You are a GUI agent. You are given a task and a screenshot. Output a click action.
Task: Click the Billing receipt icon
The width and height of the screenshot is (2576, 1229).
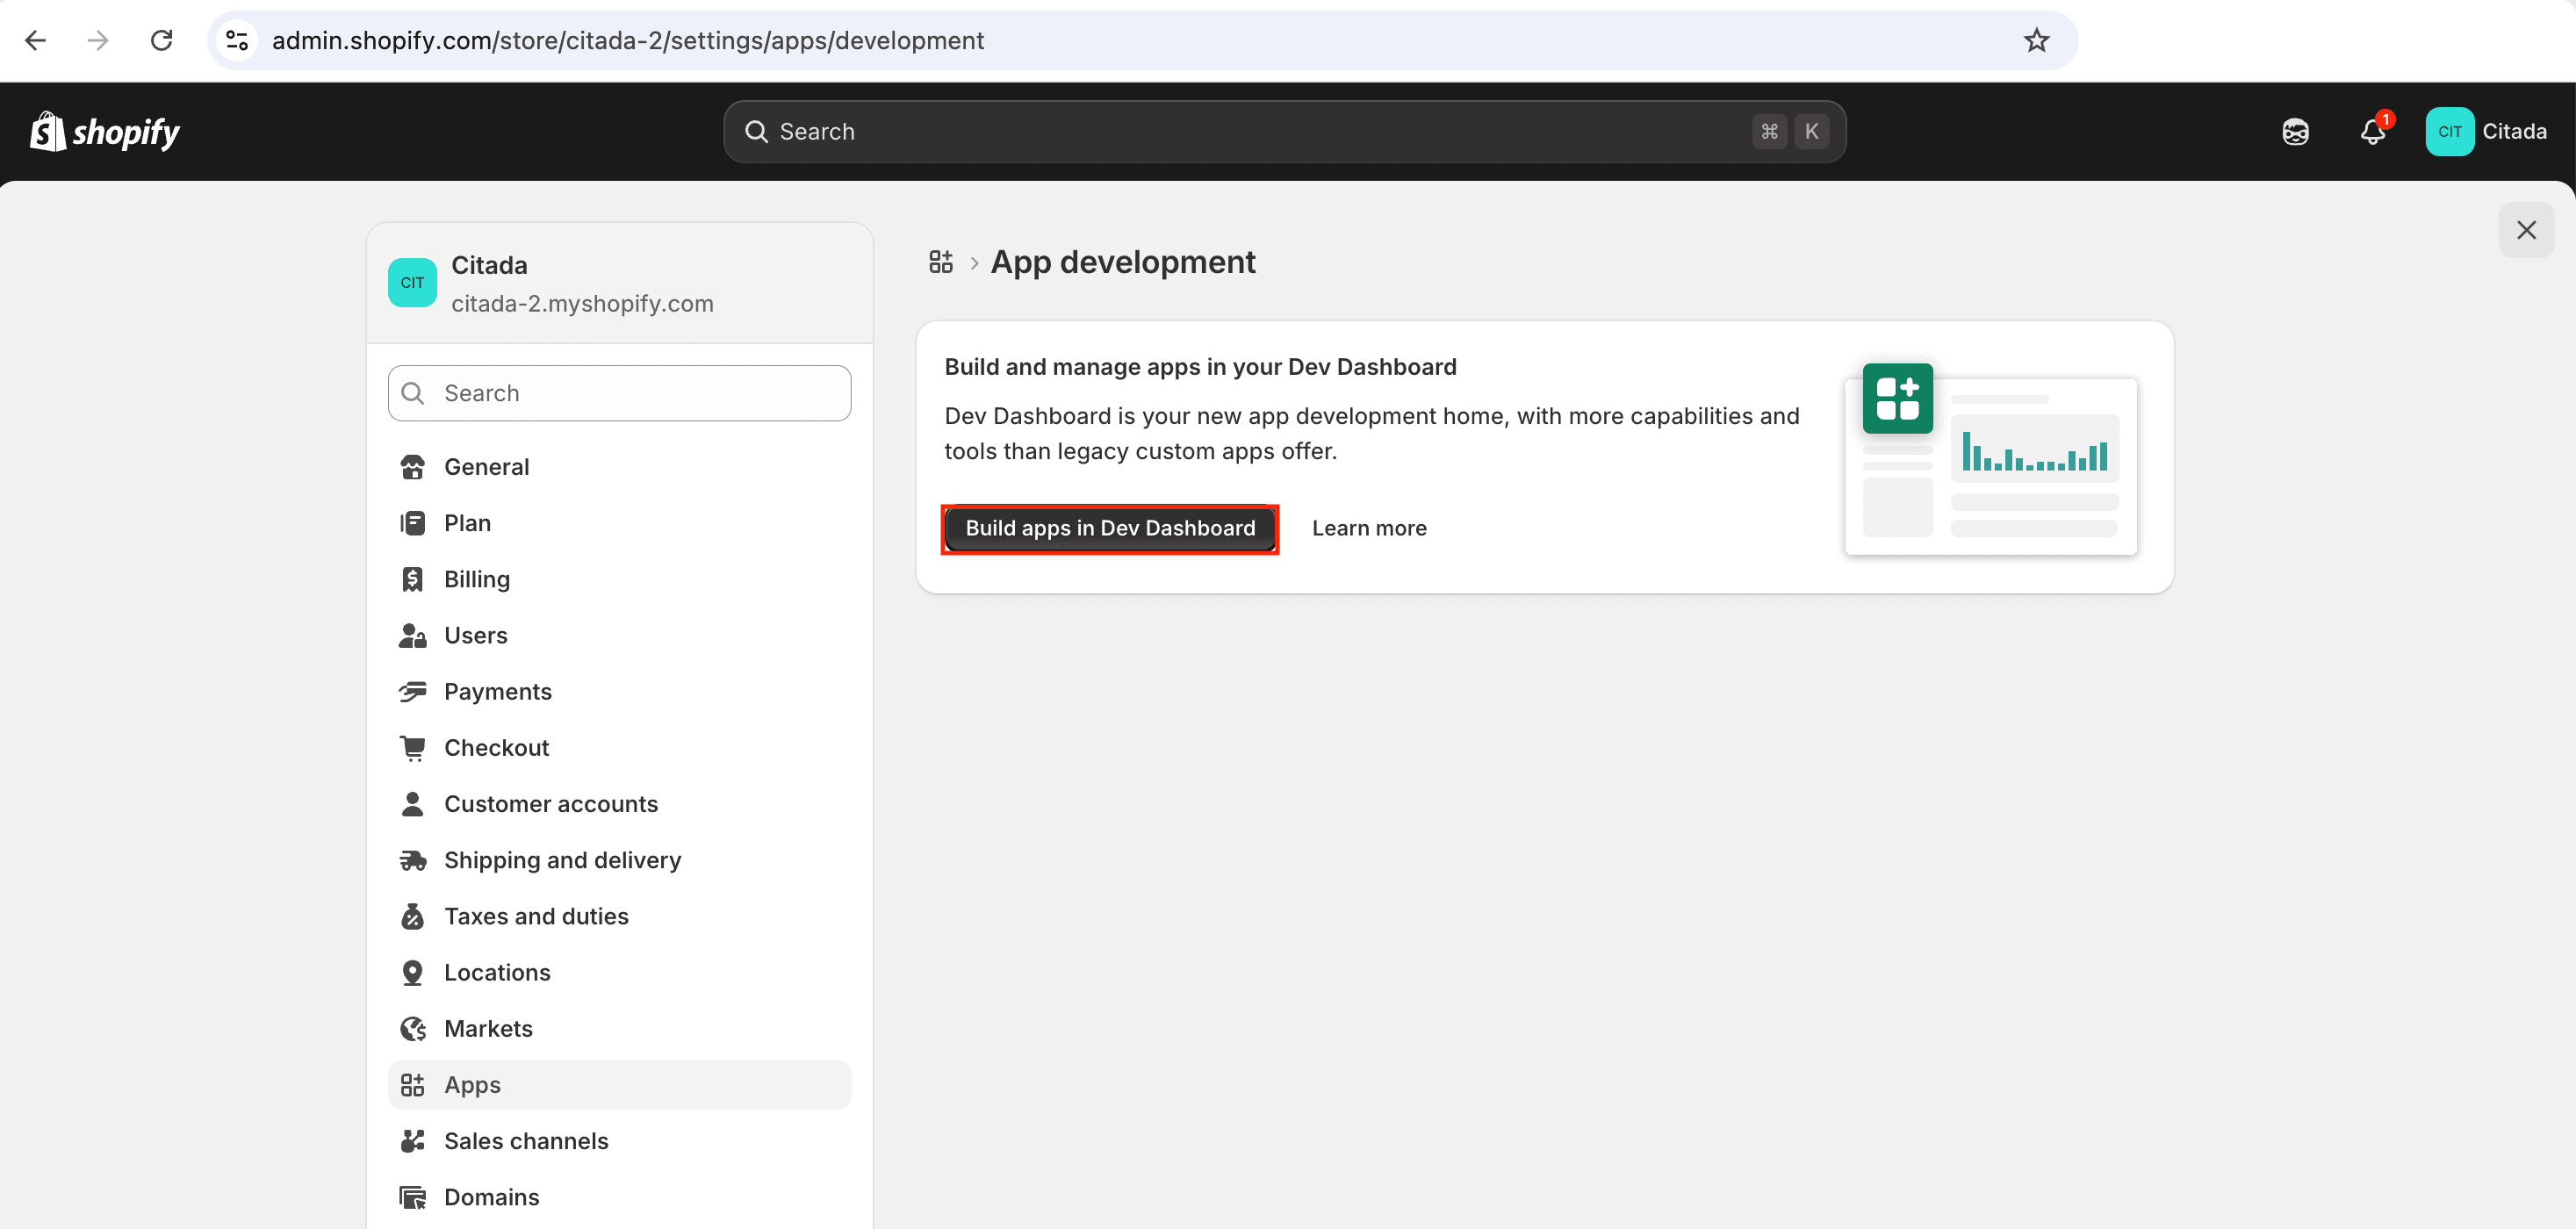tap(412, 579)
